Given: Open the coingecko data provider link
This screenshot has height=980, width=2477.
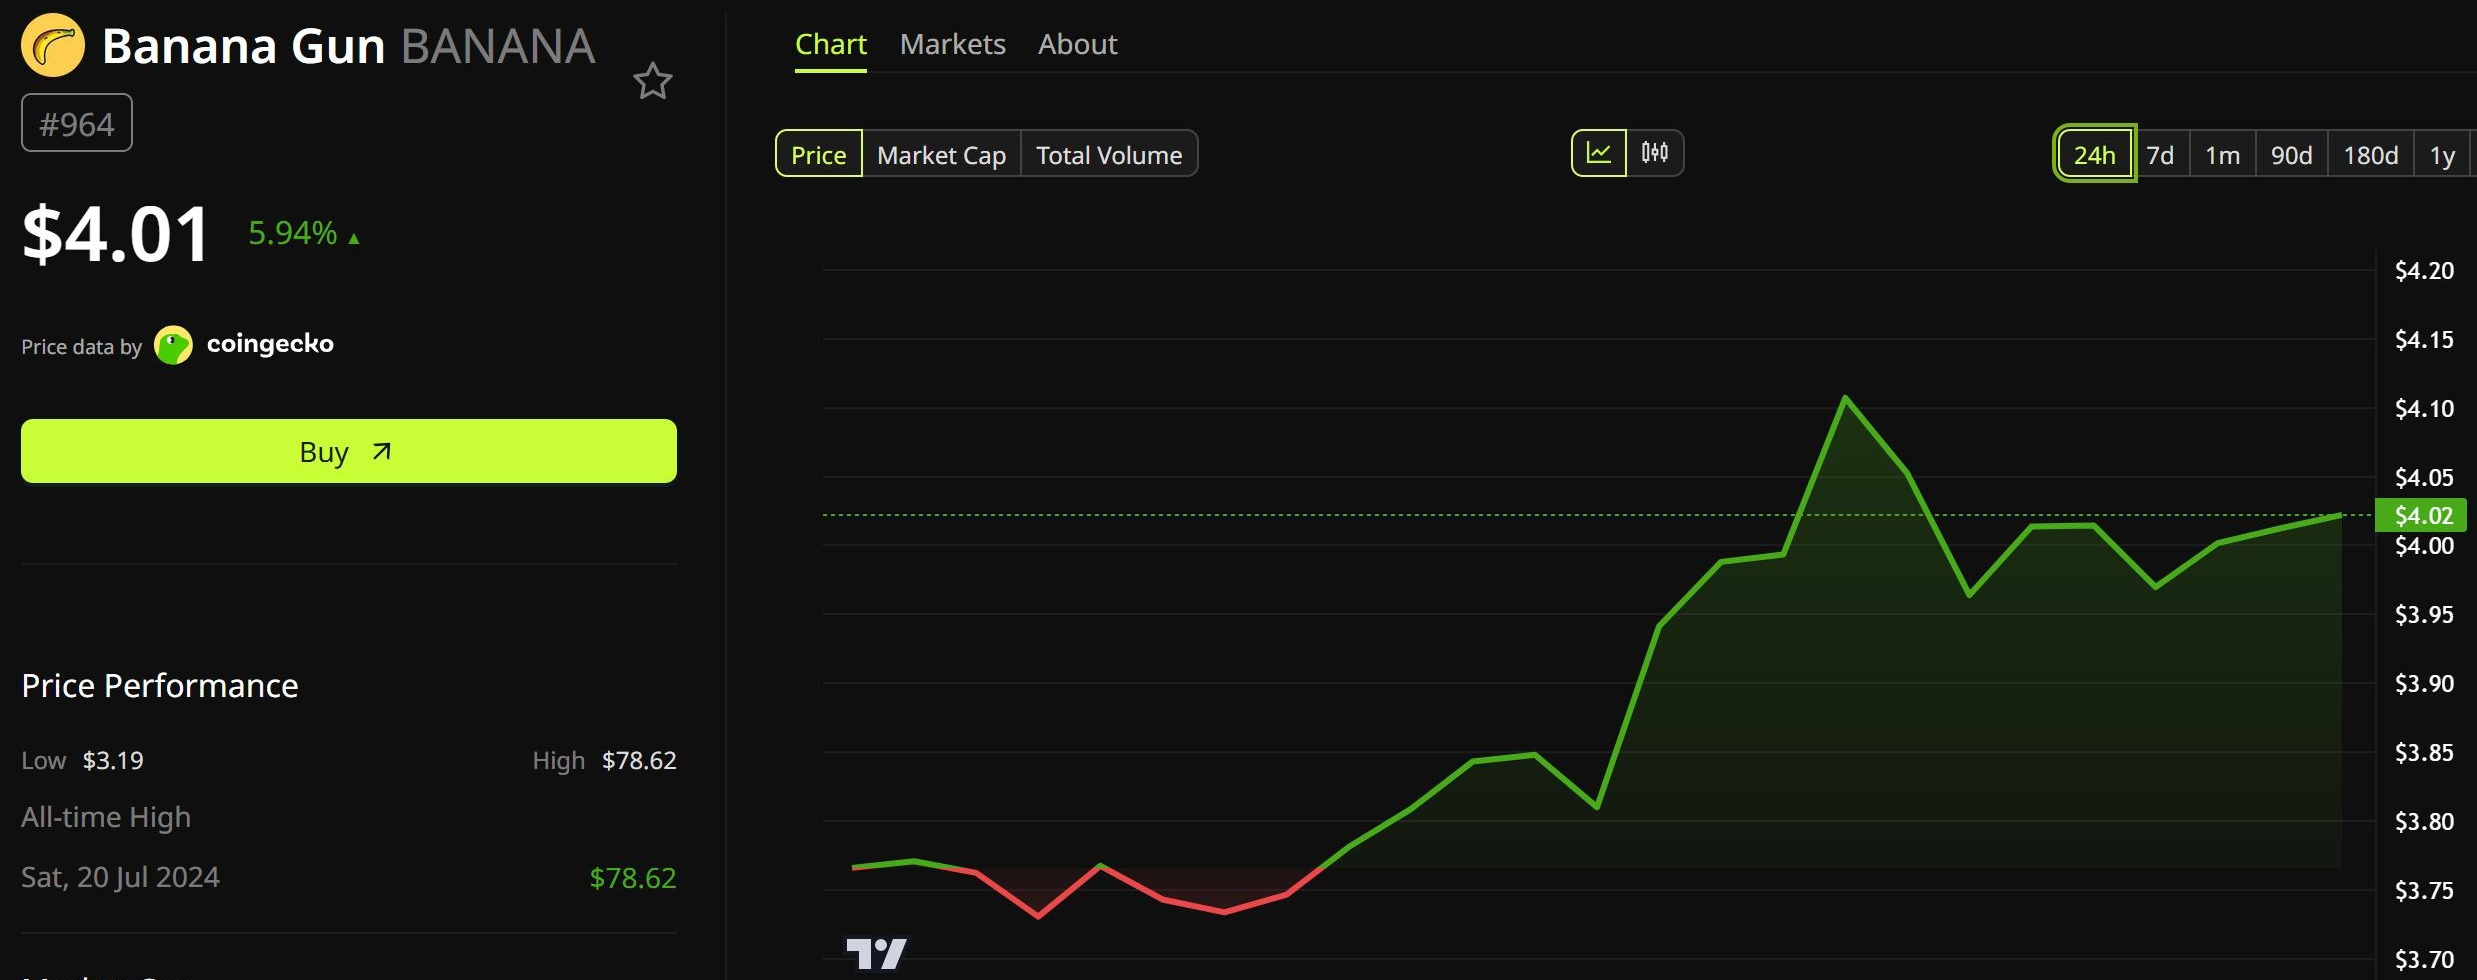Looking at the screenshot, I should coord(270,344).
